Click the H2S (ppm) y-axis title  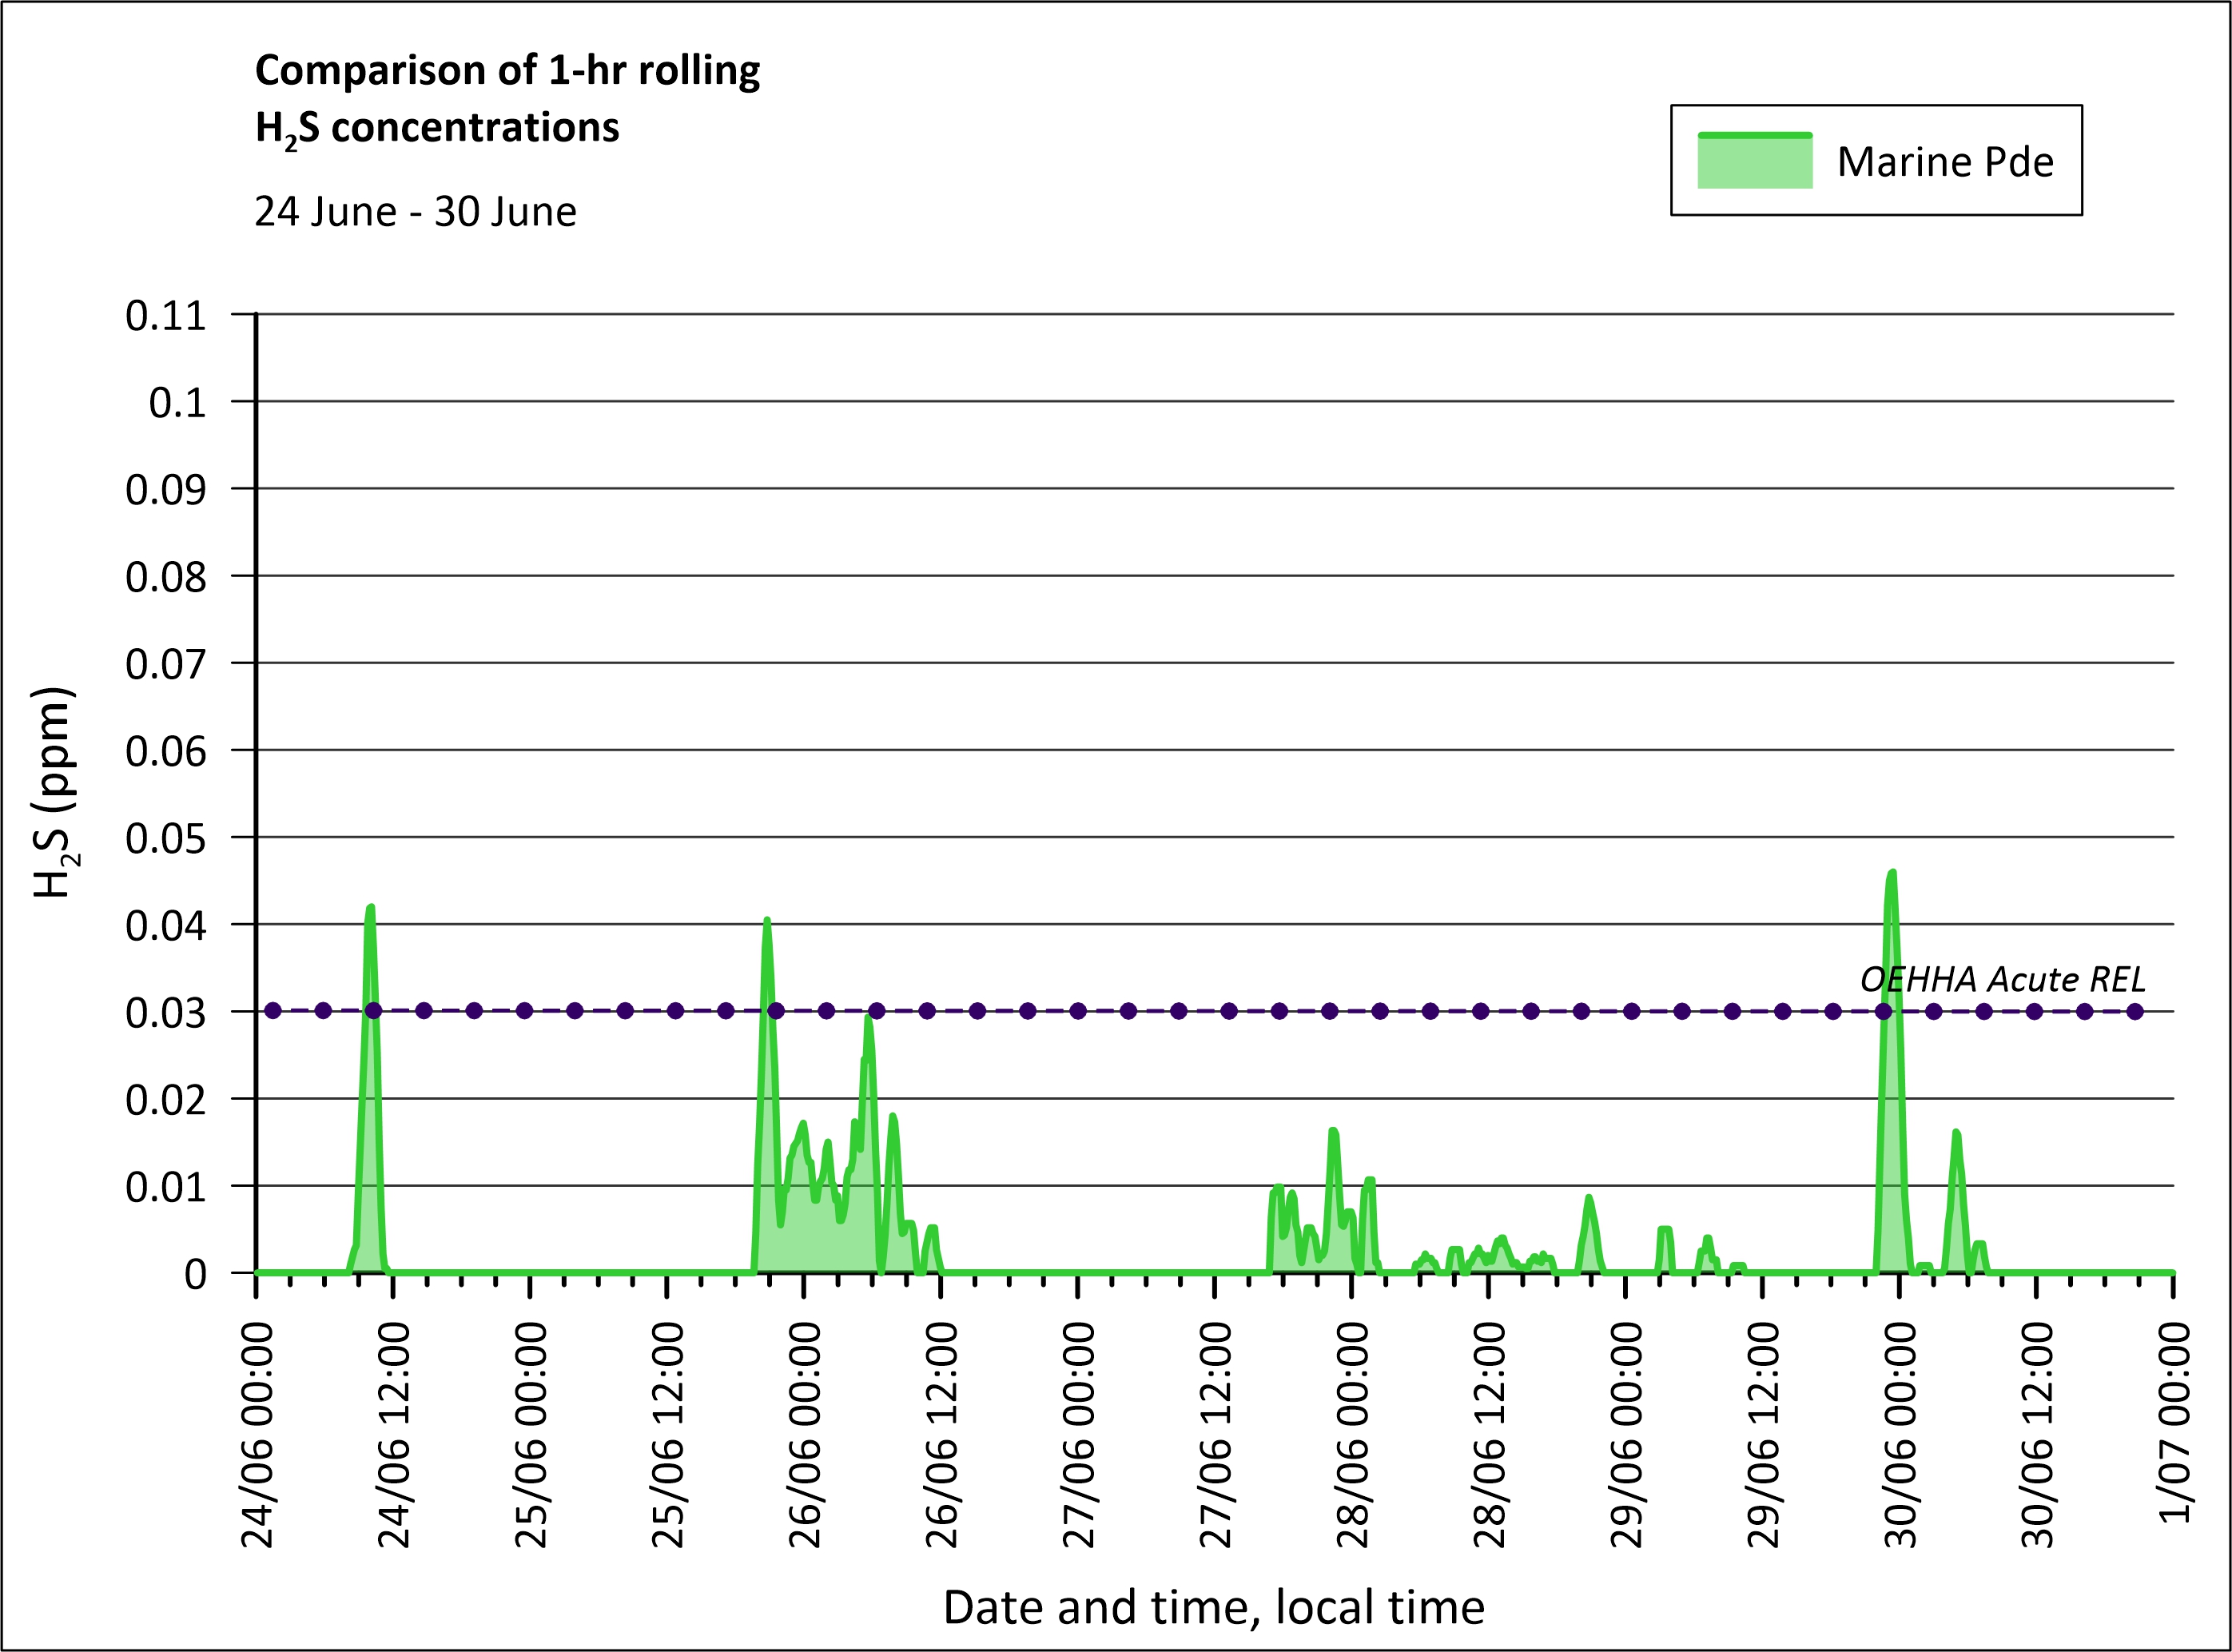[x=54, y=792]
